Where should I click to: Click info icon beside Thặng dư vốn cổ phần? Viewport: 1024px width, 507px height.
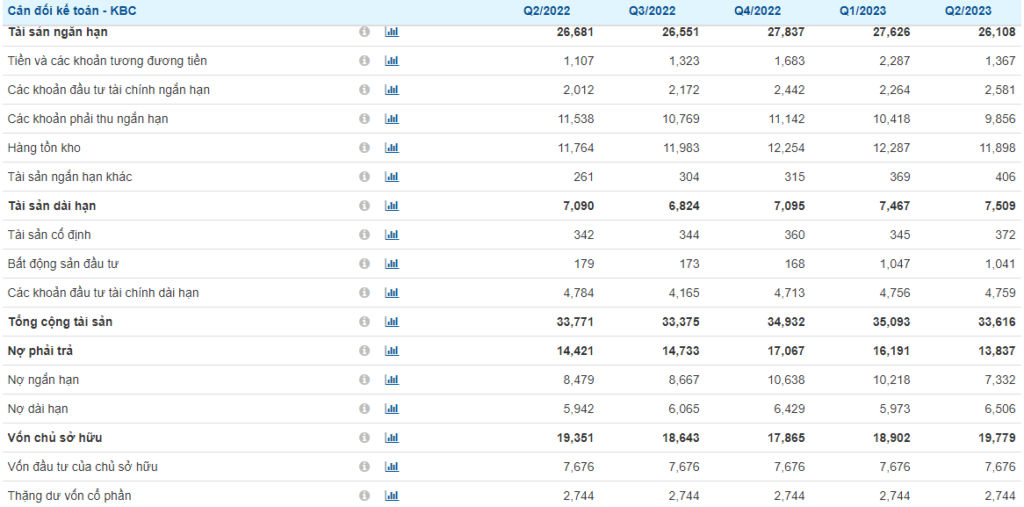point(364,496)
